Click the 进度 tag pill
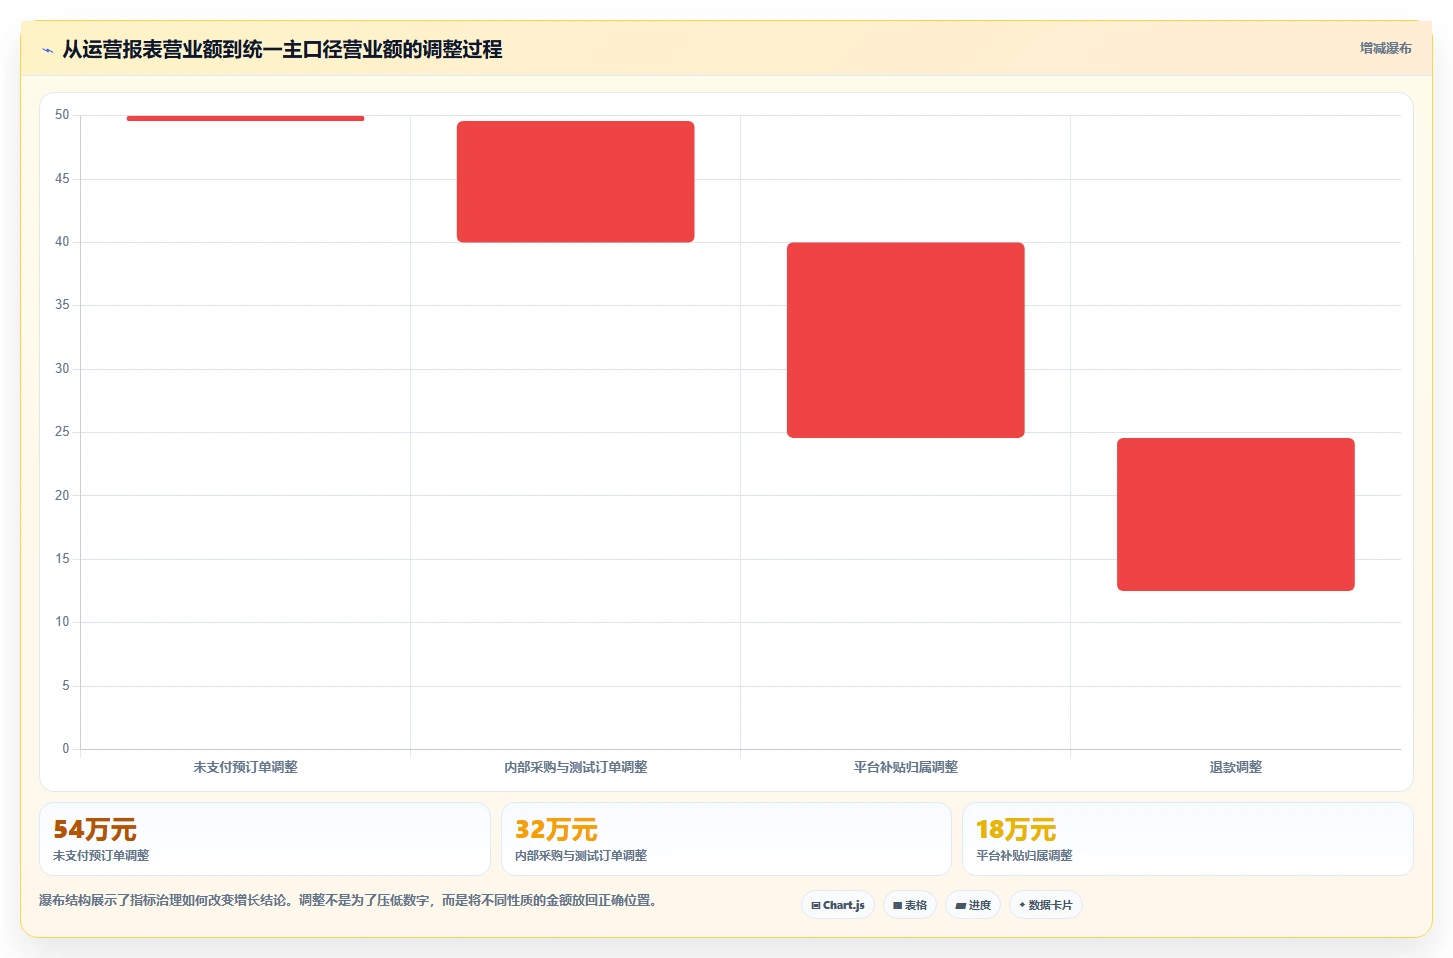The width and height of the screenshot is (1453, 958). point(973,905)
